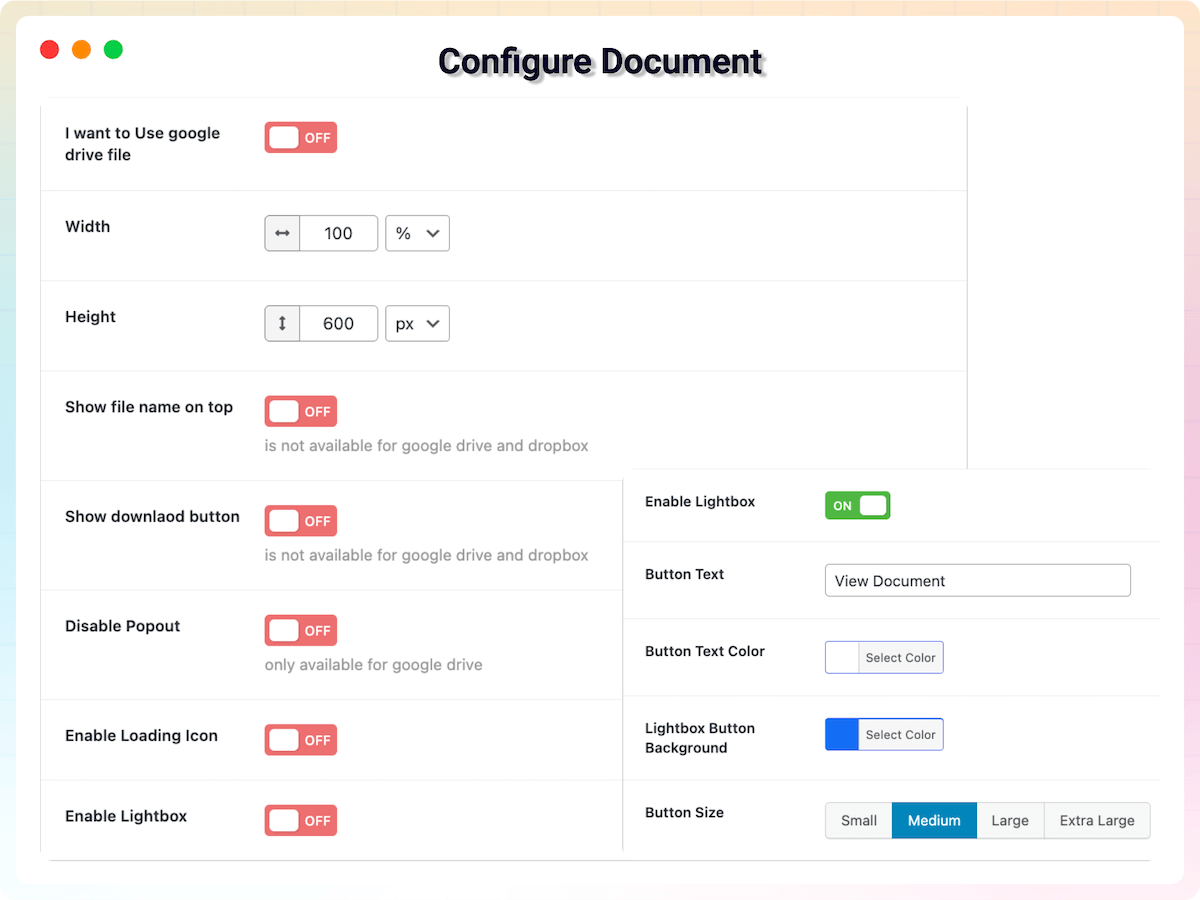Open the Width unit % dropdown
Image resolution: width=1200 pixels, height=900 pixels.
[x=417, y=233]
